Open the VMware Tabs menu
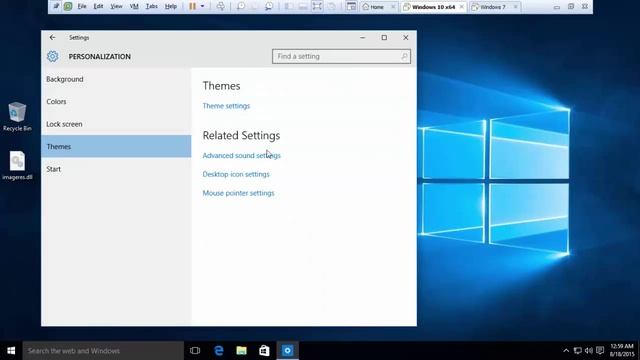Screen dimensions: 640x360 tap(152, 7)
